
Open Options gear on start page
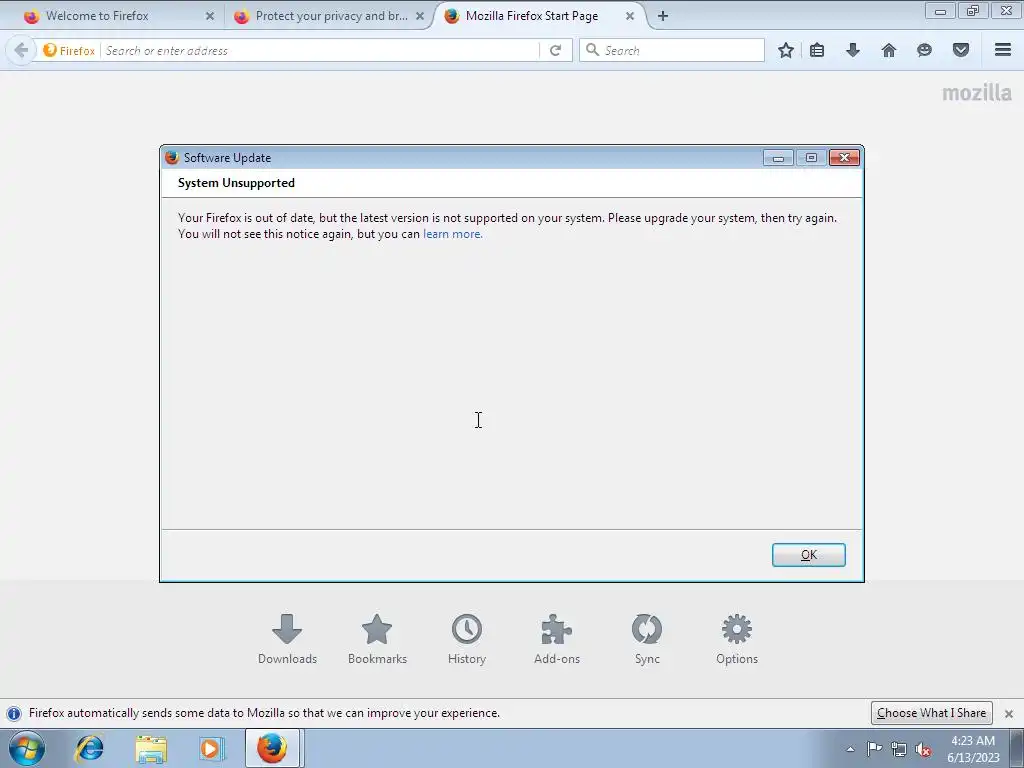click(737, 639)
